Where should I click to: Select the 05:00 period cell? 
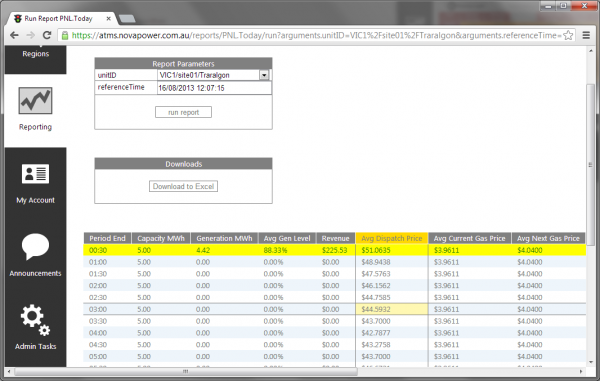tap(98, 357)
